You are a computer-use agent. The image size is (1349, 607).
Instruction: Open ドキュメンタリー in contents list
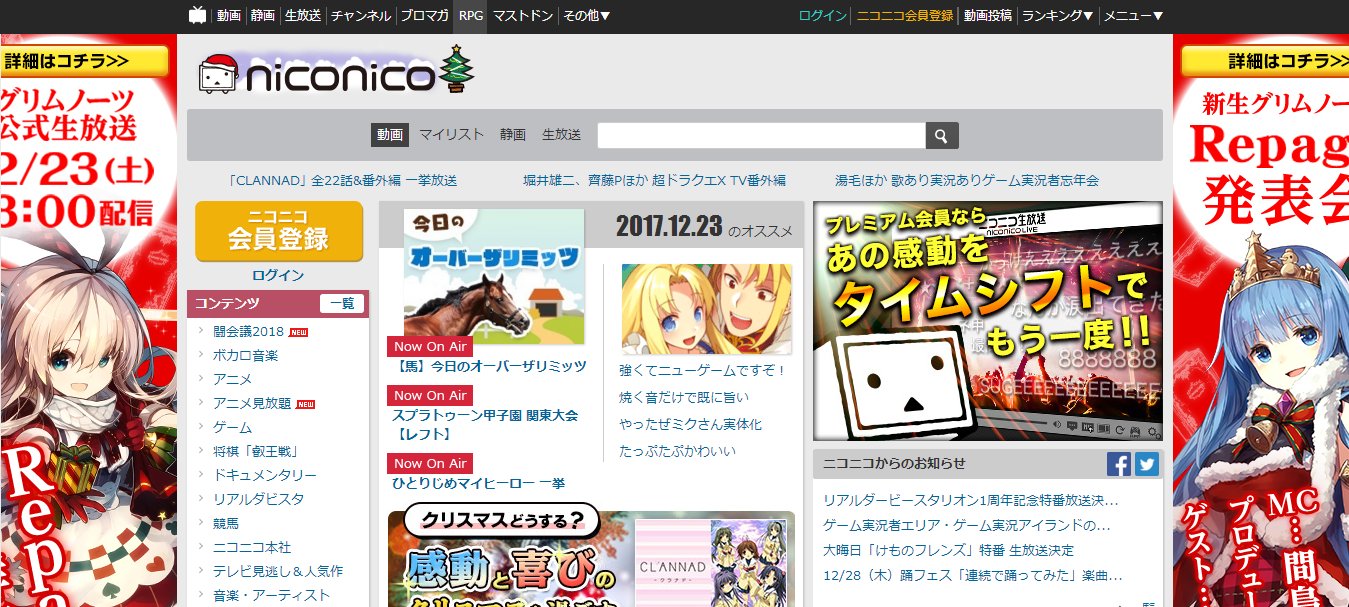coord(265,475)
